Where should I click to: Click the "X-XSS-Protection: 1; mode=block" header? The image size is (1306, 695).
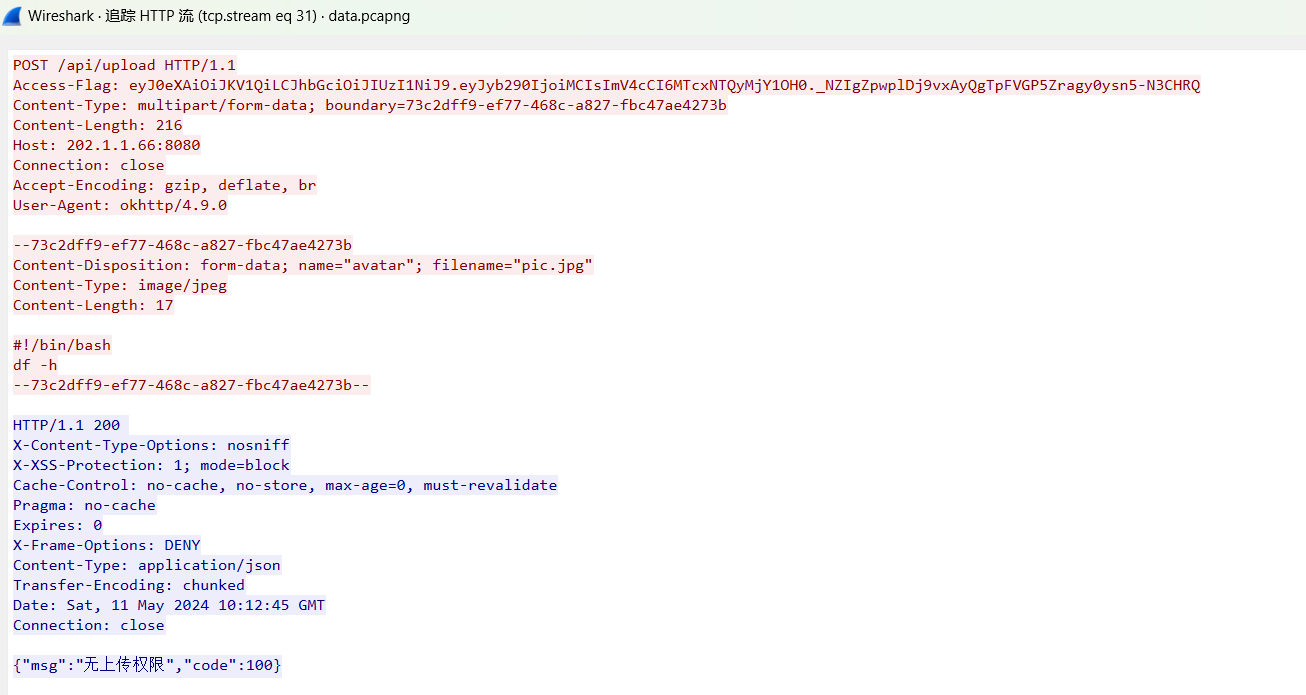152,465
